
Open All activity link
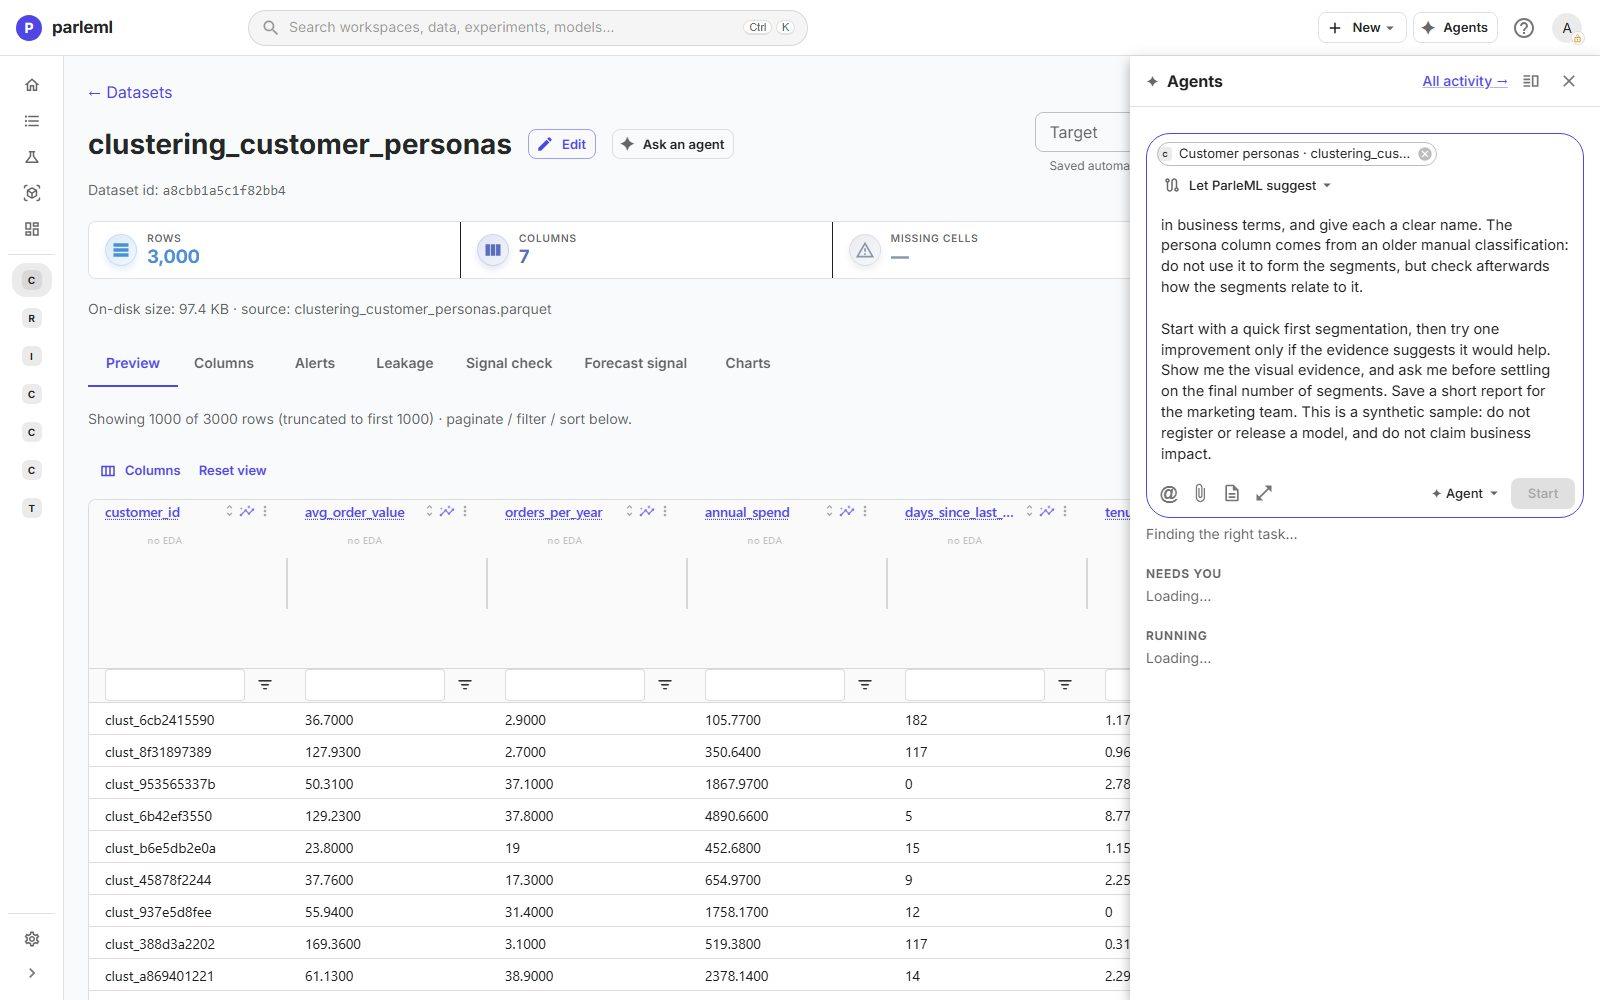pos(1465,81)
